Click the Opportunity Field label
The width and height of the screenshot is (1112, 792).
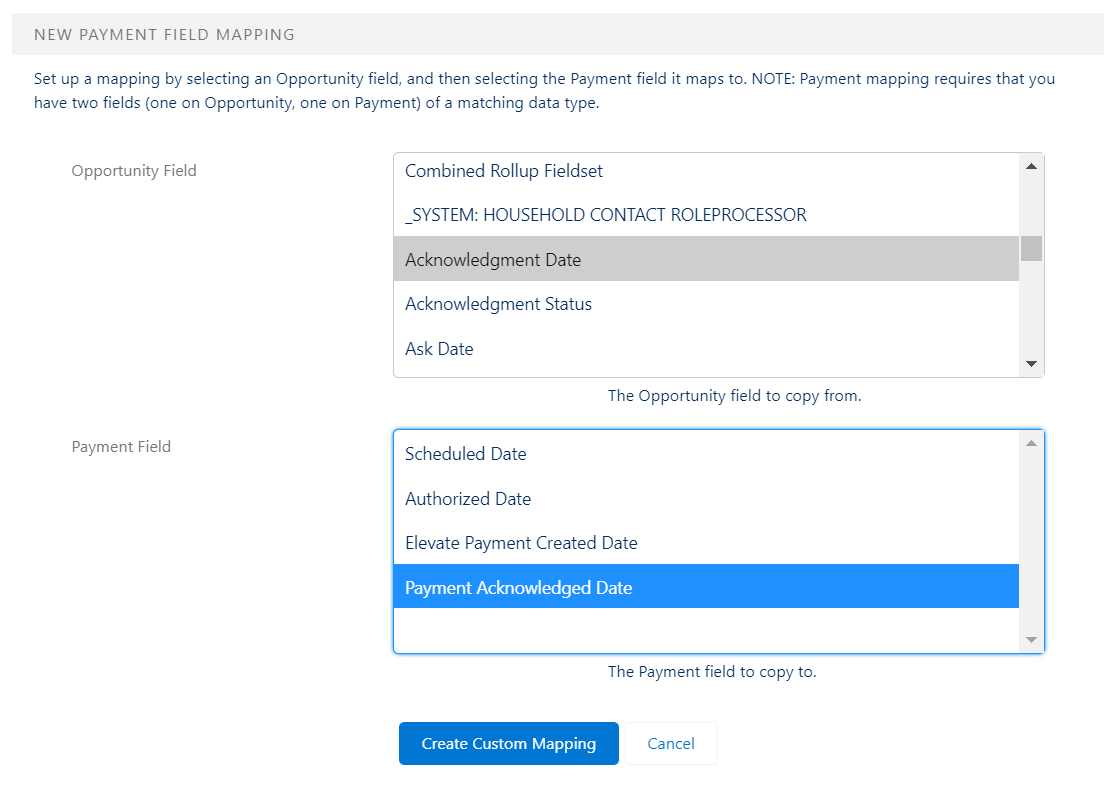[x=134, y=171]
